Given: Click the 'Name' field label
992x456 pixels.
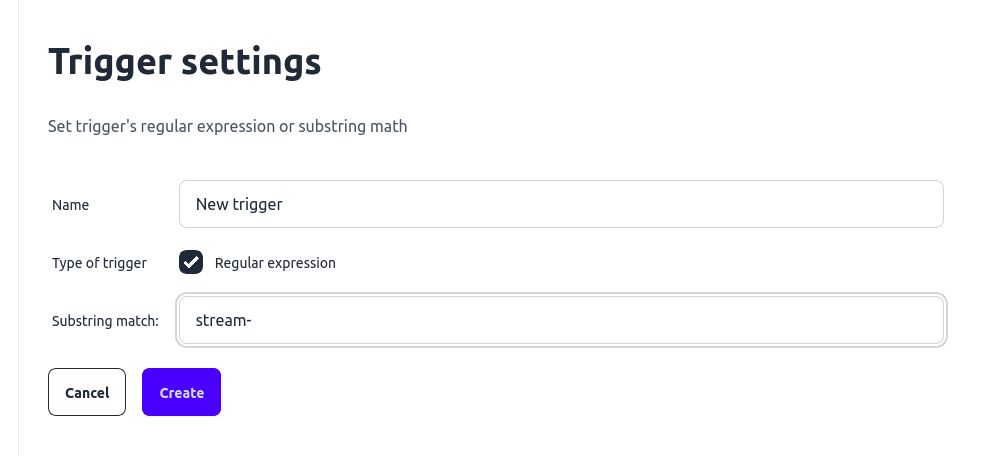Looking at the screenshot, I should point(70,205).
